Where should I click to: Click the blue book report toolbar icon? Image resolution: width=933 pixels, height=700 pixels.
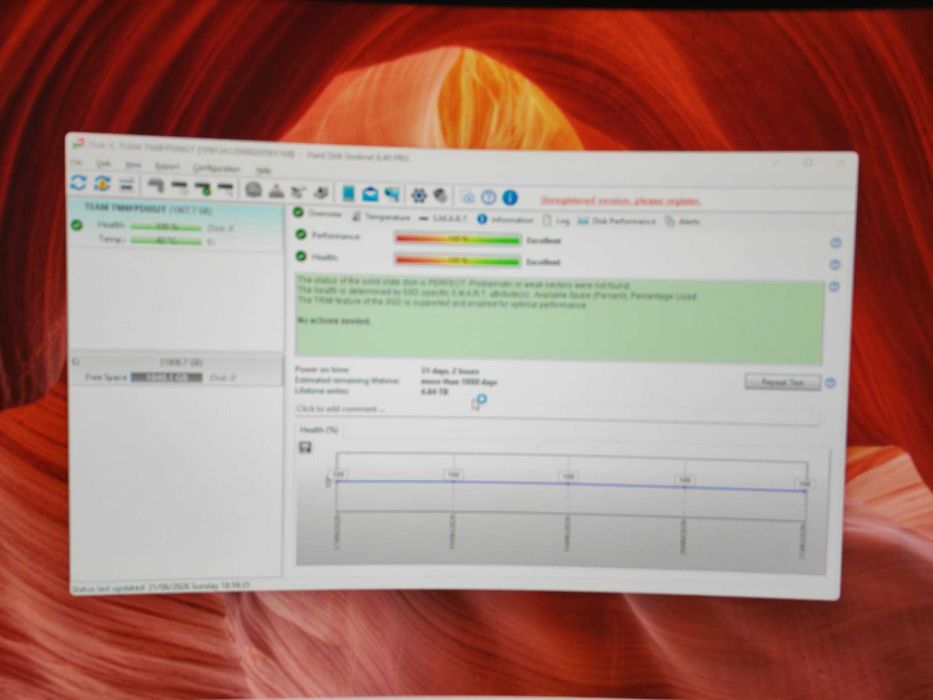349,193
